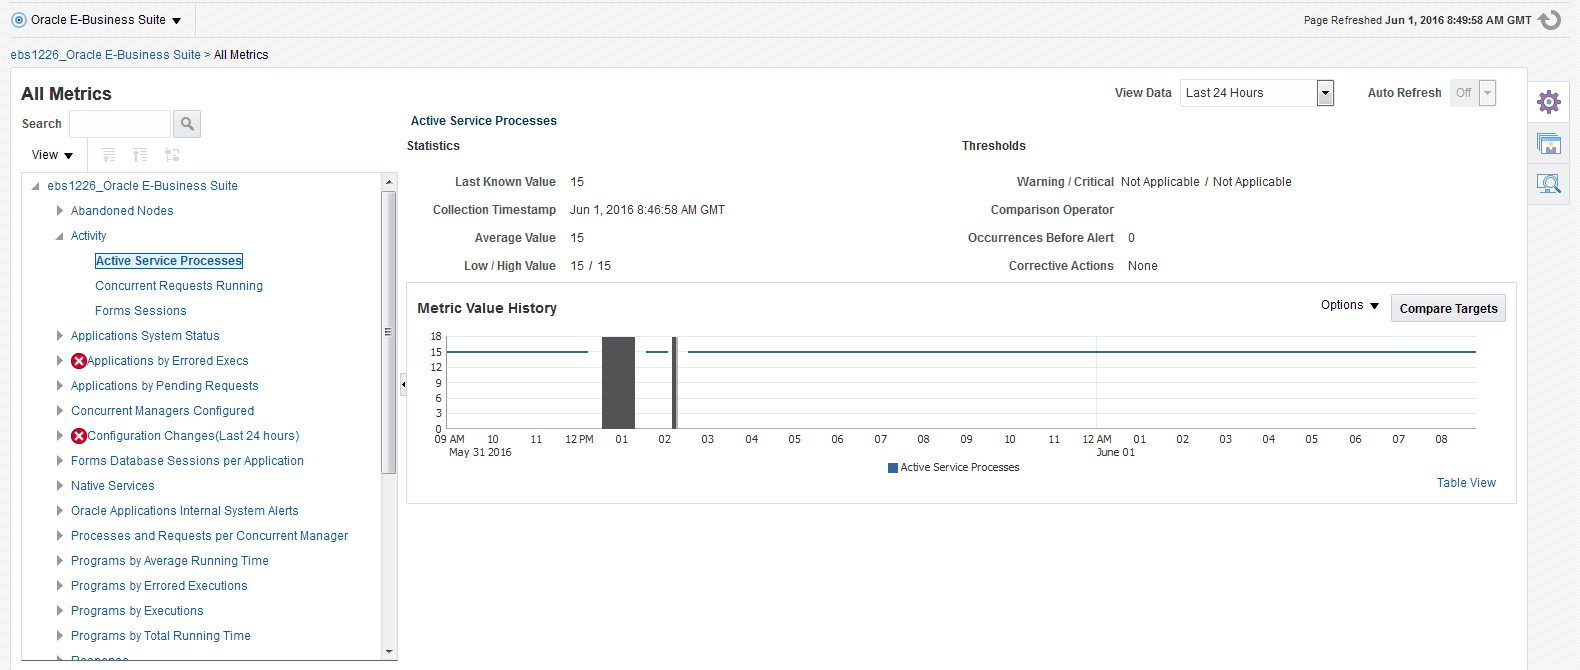This screenshot has width=1580, height=670.
Task: Collapse the ebs1226_Oracle E-Business Suite root node
Action: pos(36,186)
